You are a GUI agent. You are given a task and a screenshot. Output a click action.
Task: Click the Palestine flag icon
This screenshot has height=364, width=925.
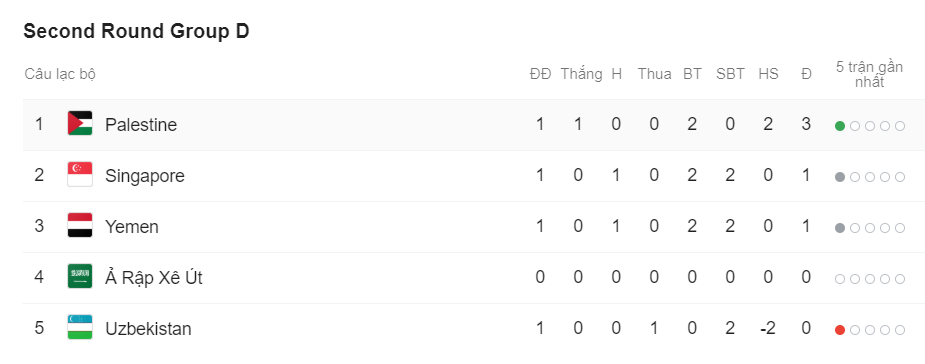[x=80, y=123]
